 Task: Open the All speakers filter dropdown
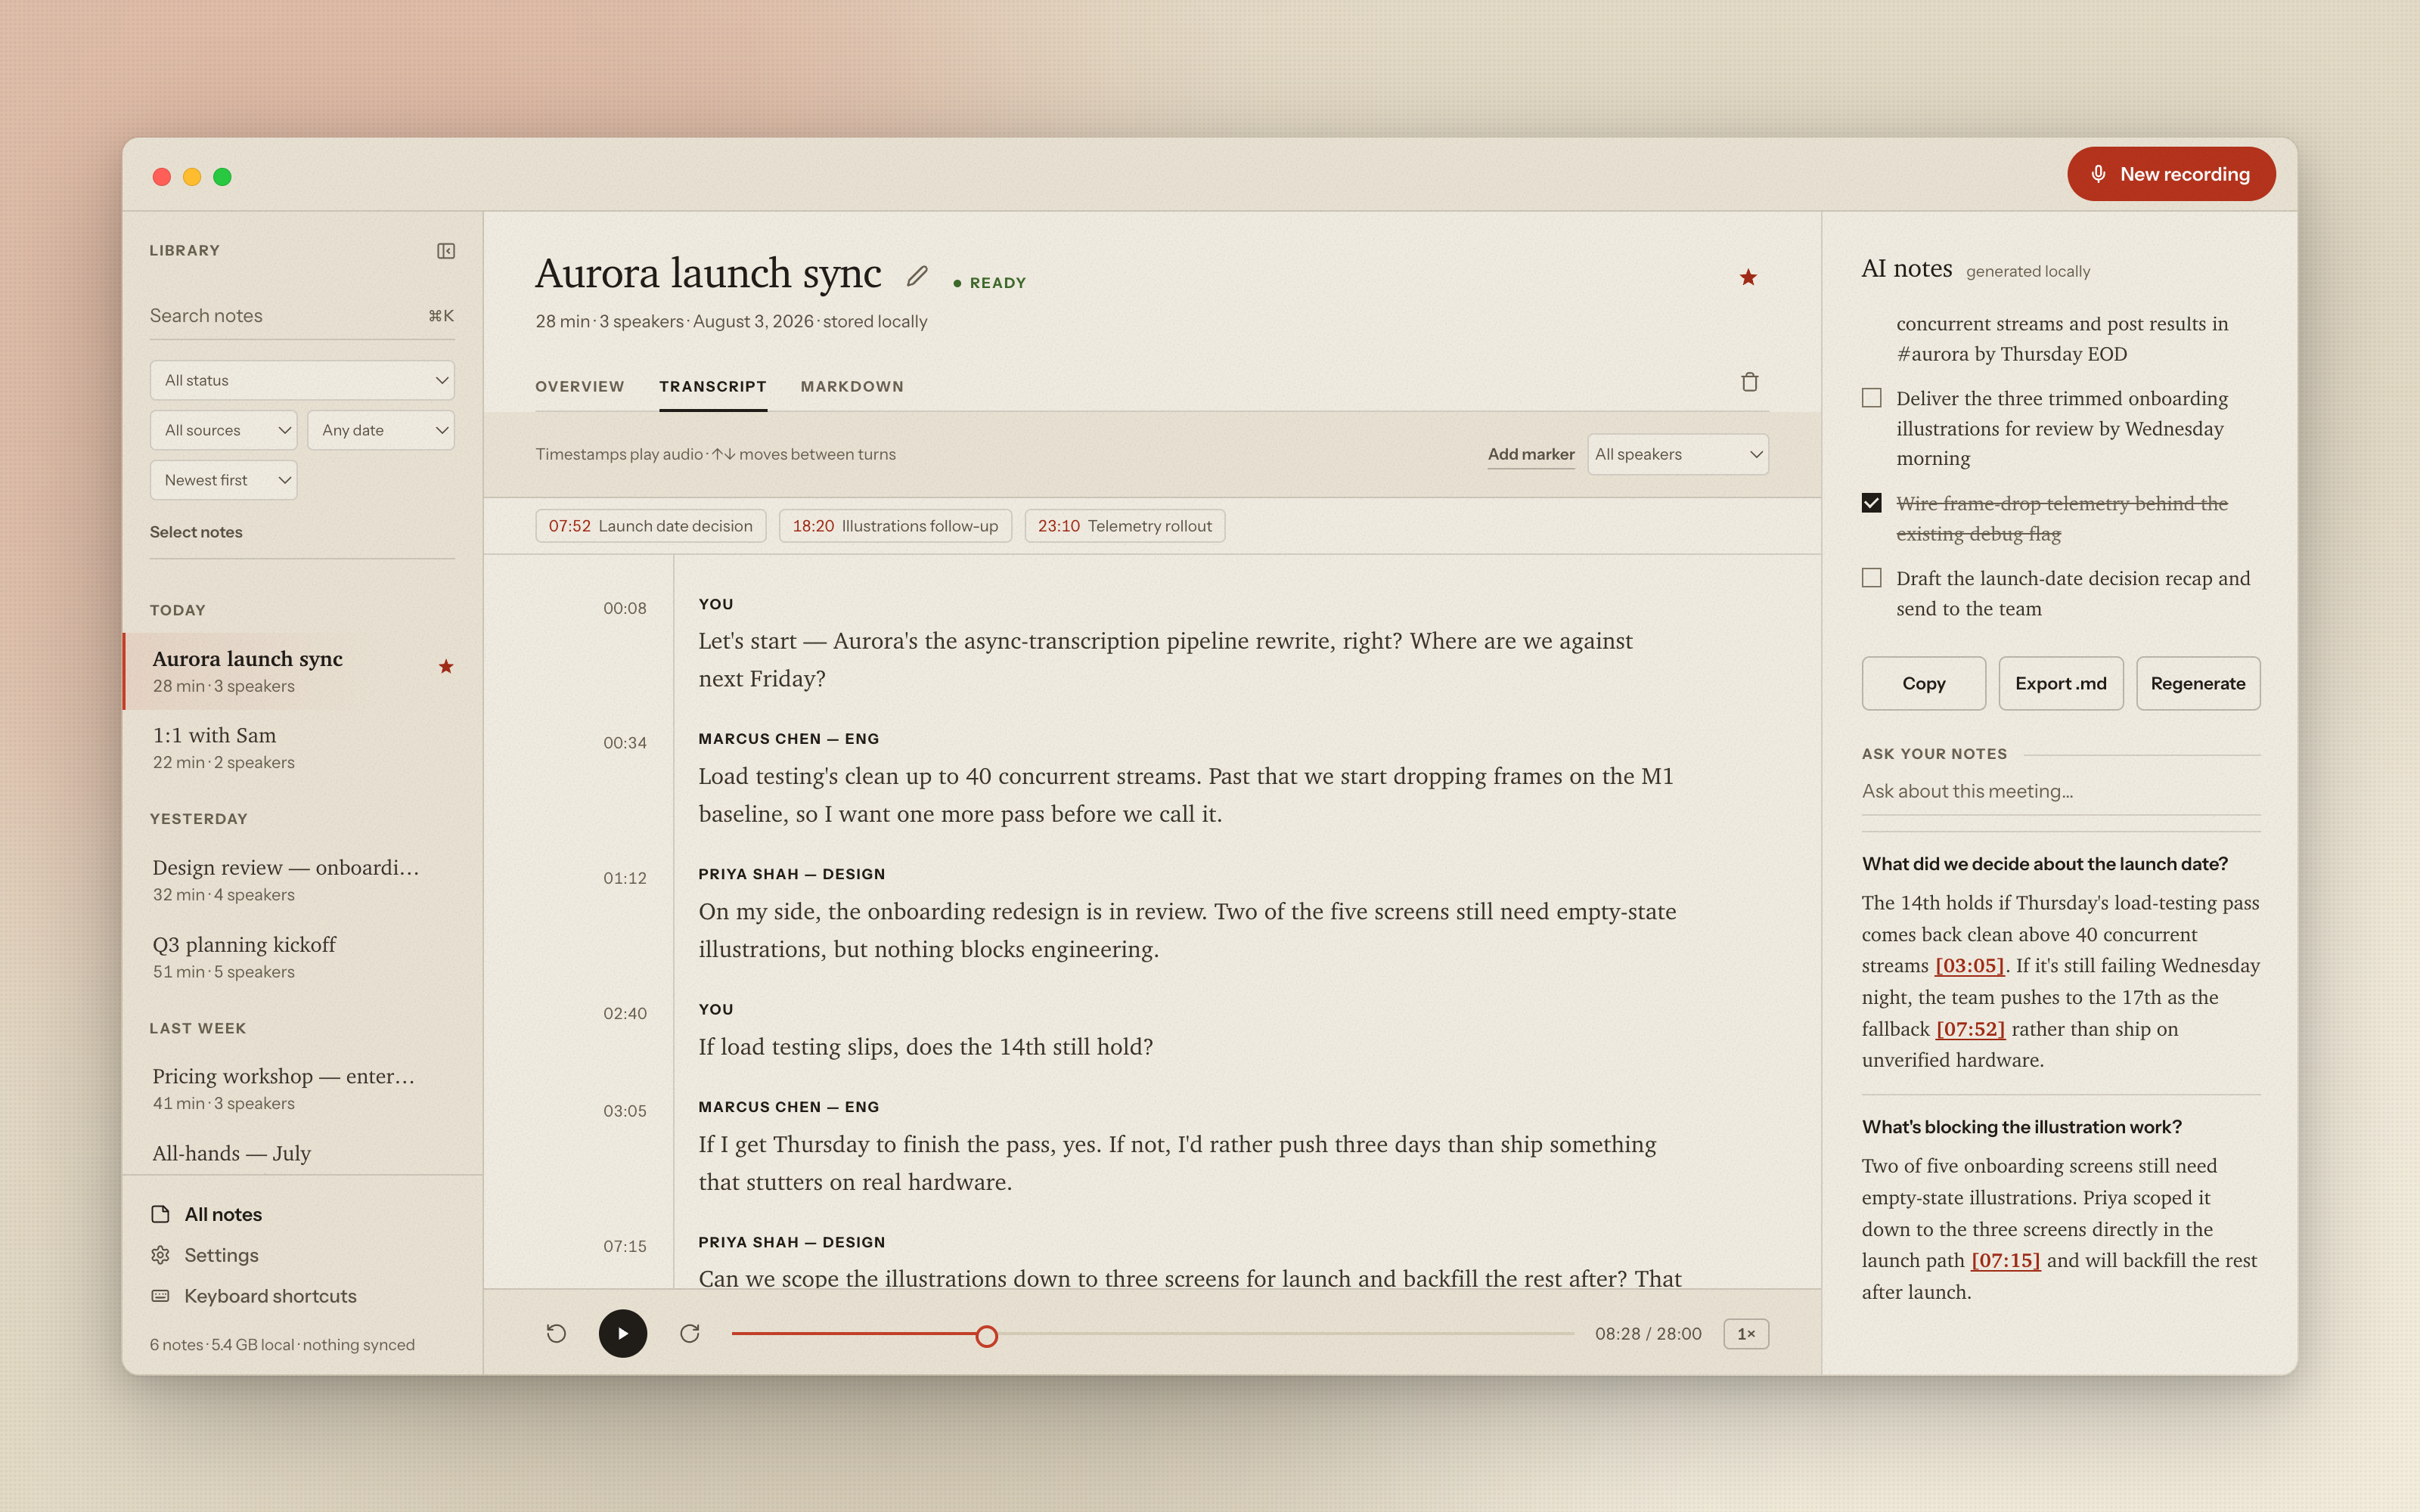[x=1677, y=454]
